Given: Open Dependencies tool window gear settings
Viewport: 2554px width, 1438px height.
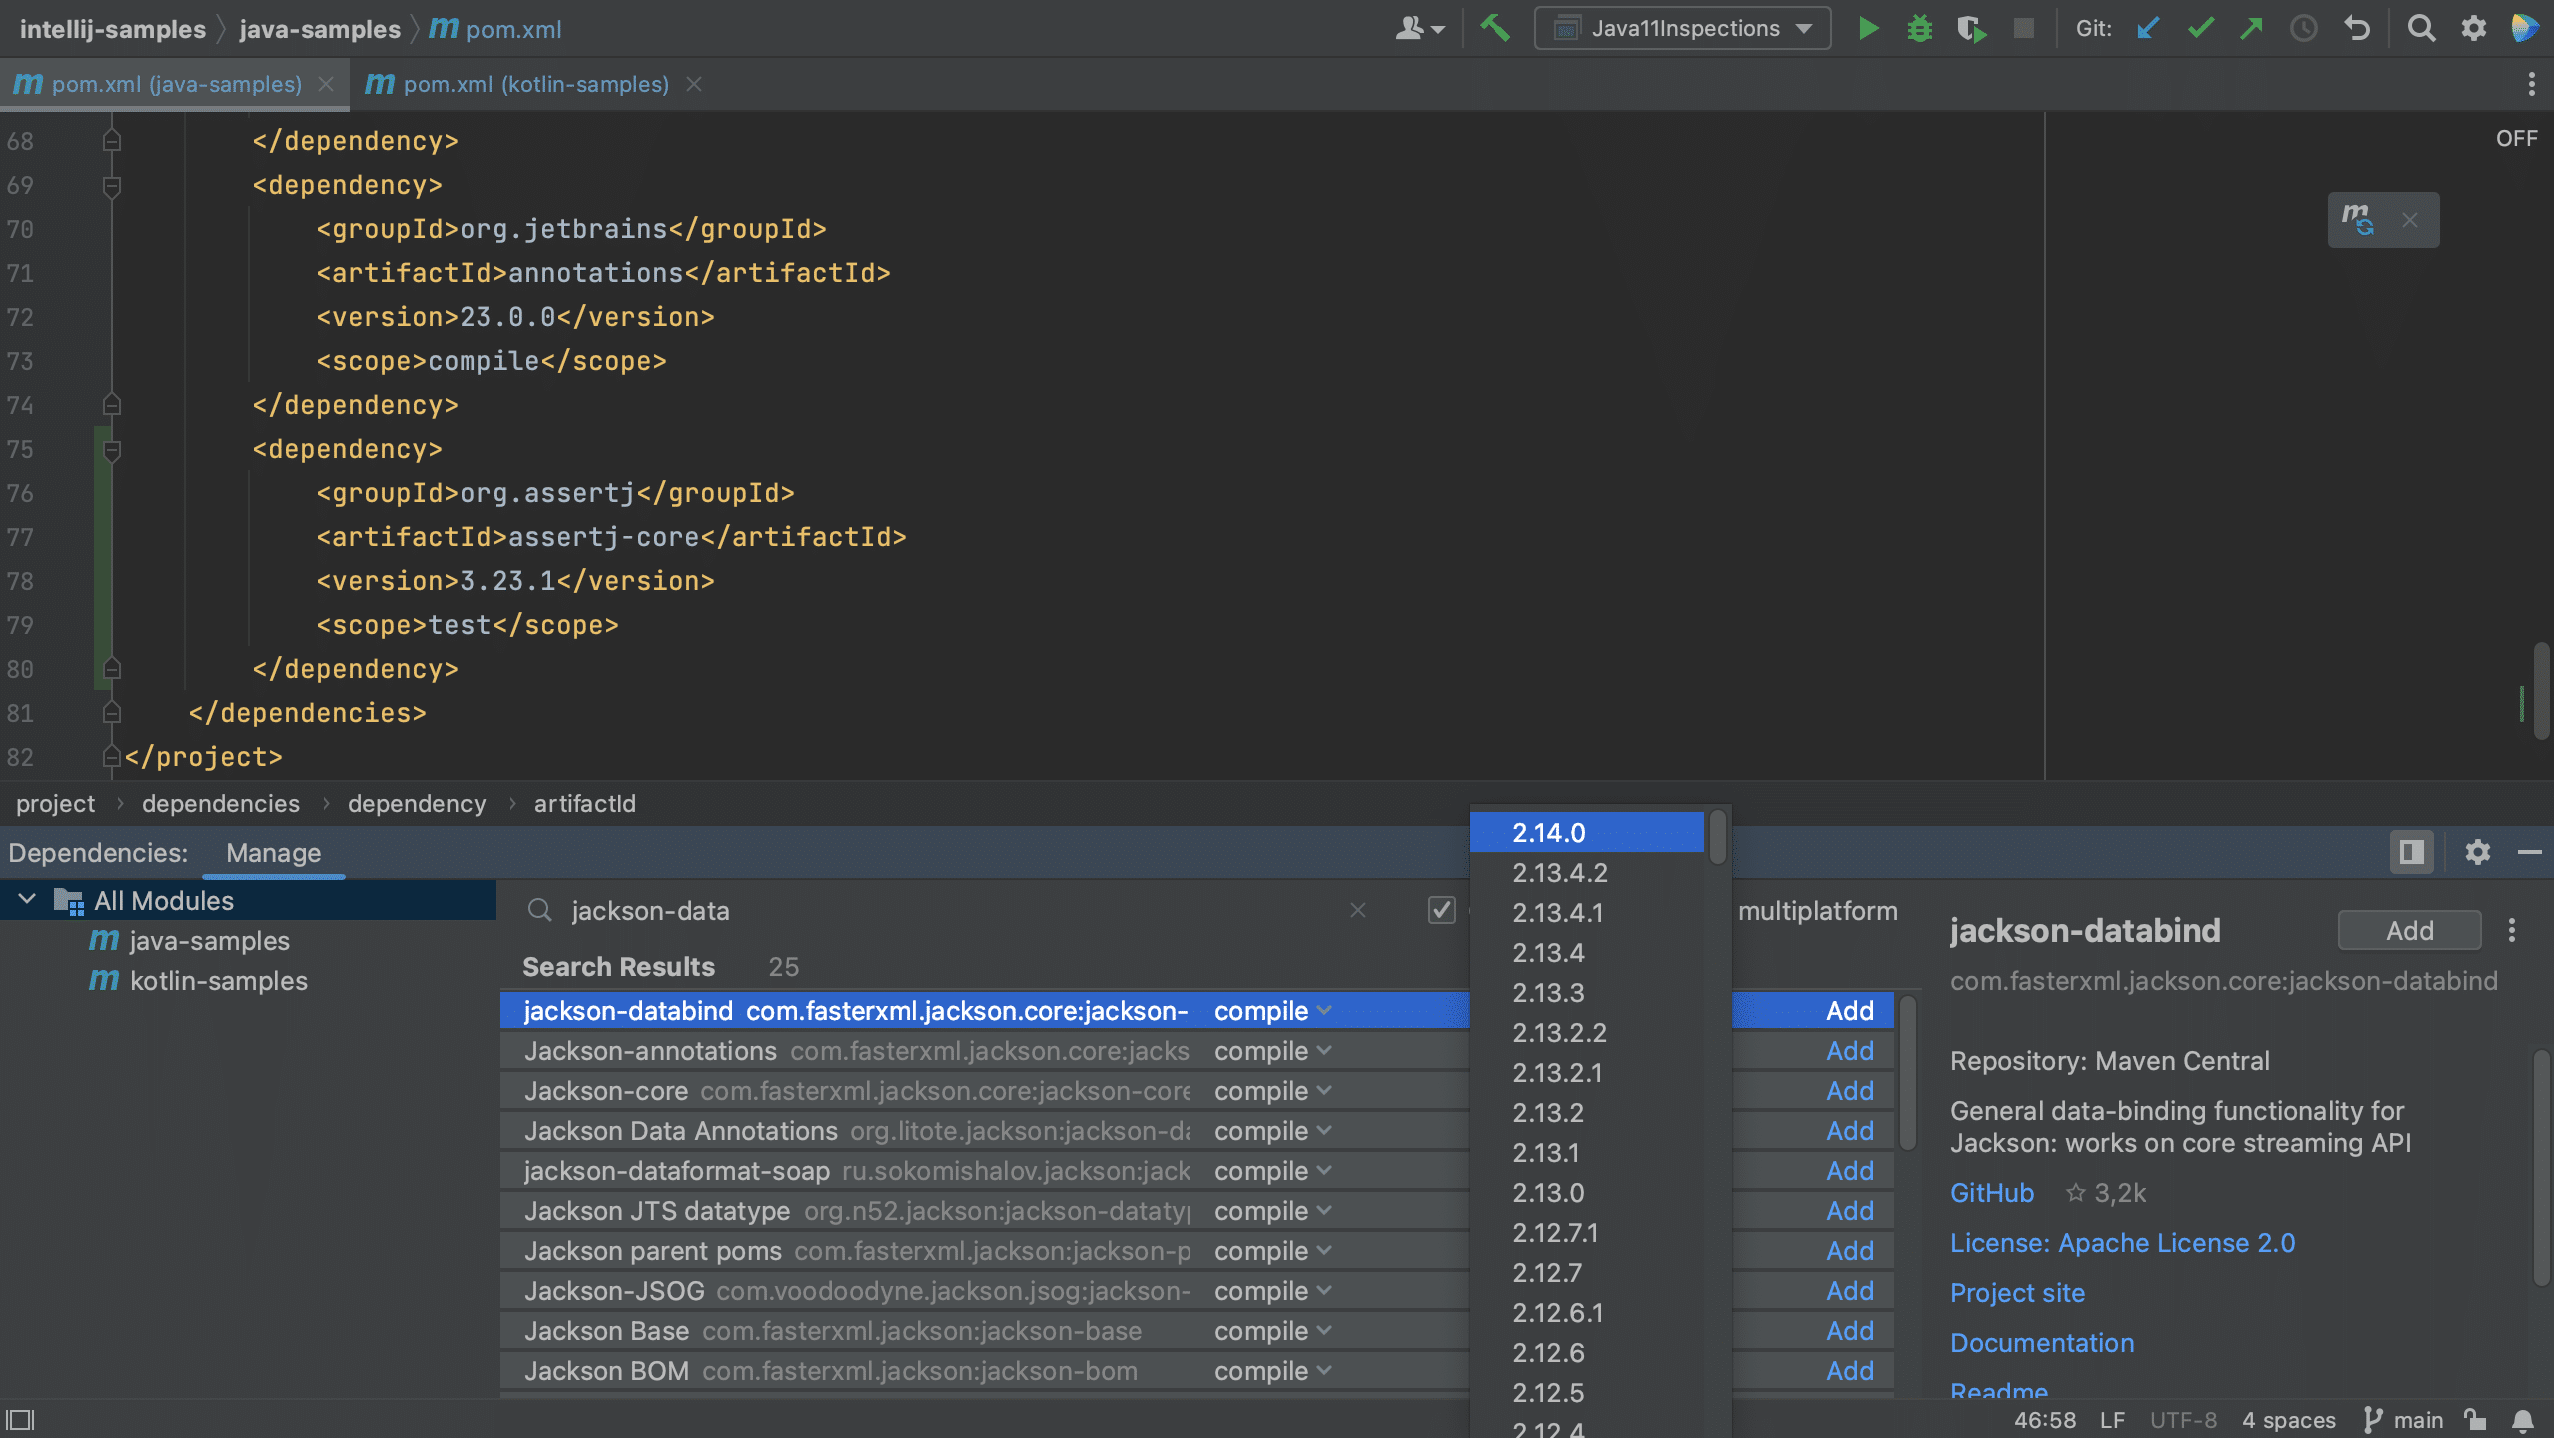Looking at the screenshot, I should 2477,852.
